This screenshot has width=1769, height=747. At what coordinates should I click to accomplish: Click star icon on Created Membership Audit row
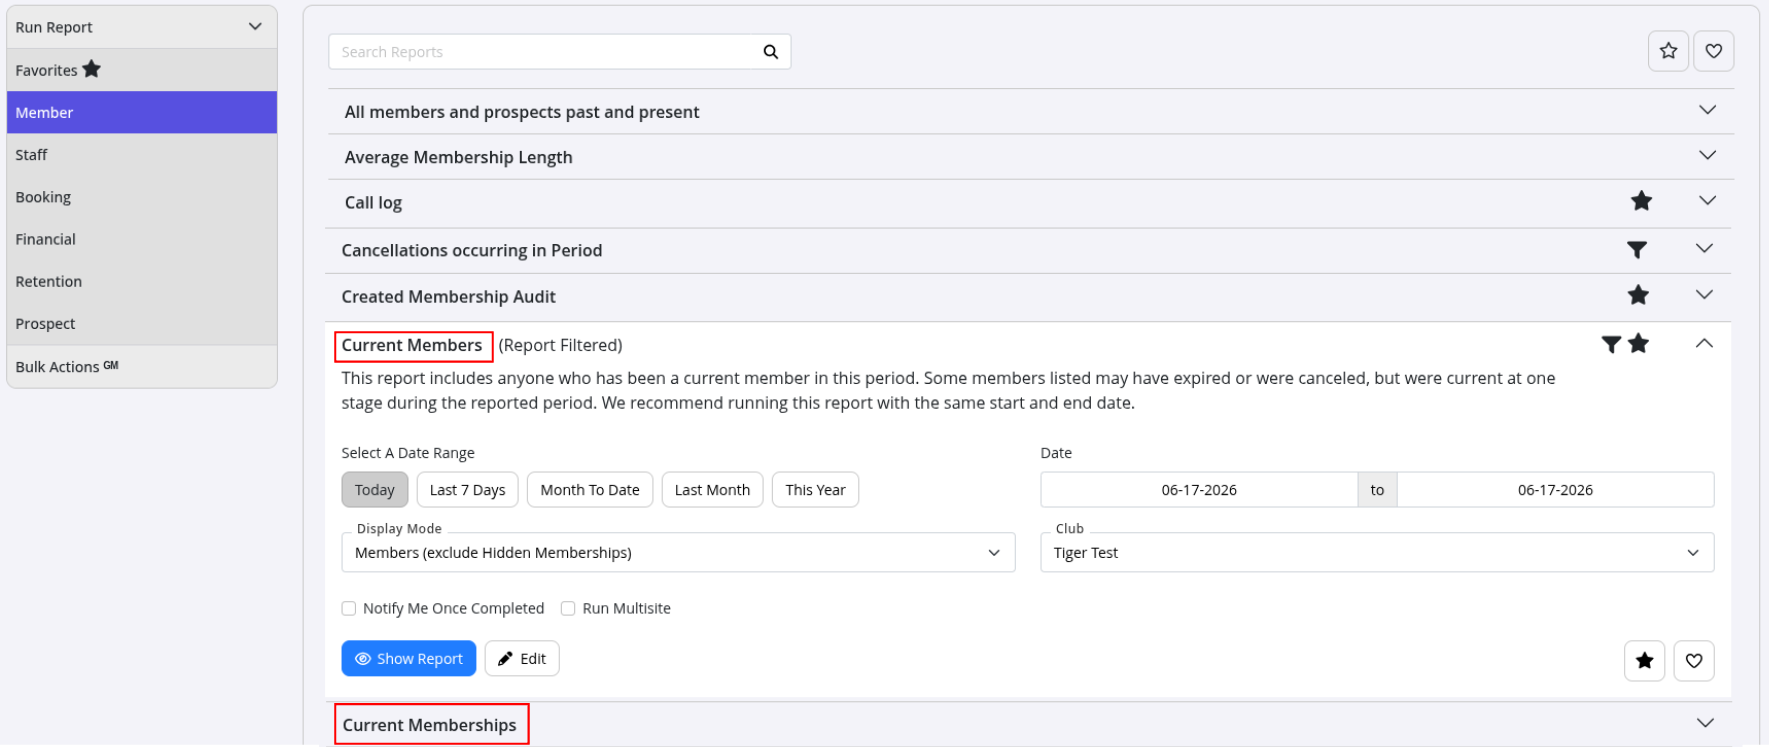tap(1638, 295)
